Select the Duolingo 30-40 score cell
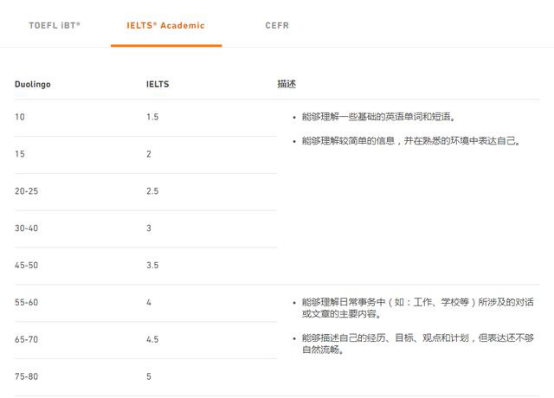This screenshot has height=398, width=554. tap(26, 228)
